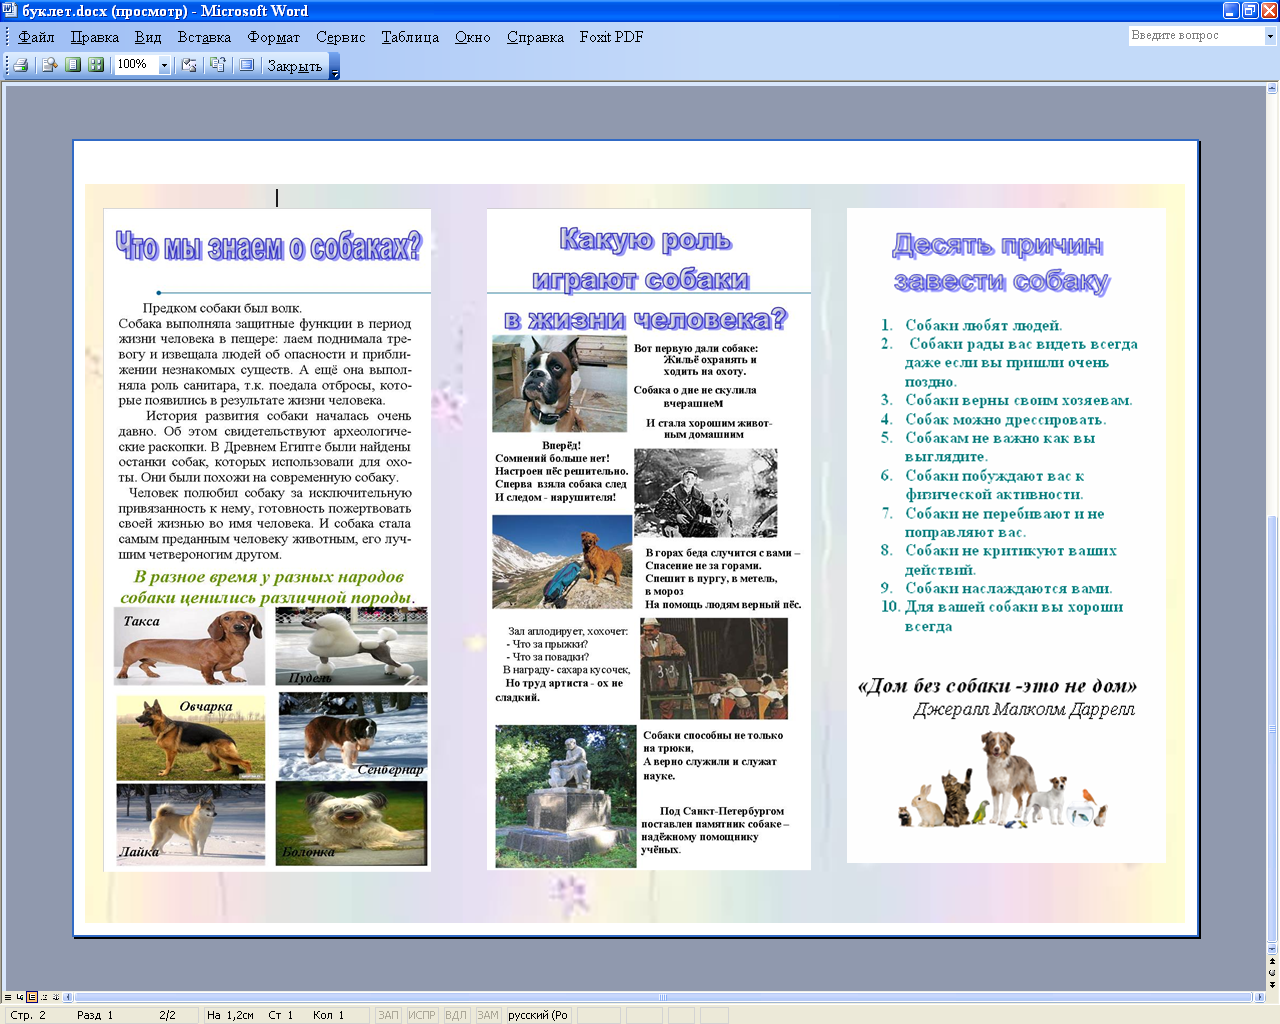This screenshot has height=1024, width=1280.
Task: Click the quote Дом без собаки -это не дом
Action: coord(997,686)
